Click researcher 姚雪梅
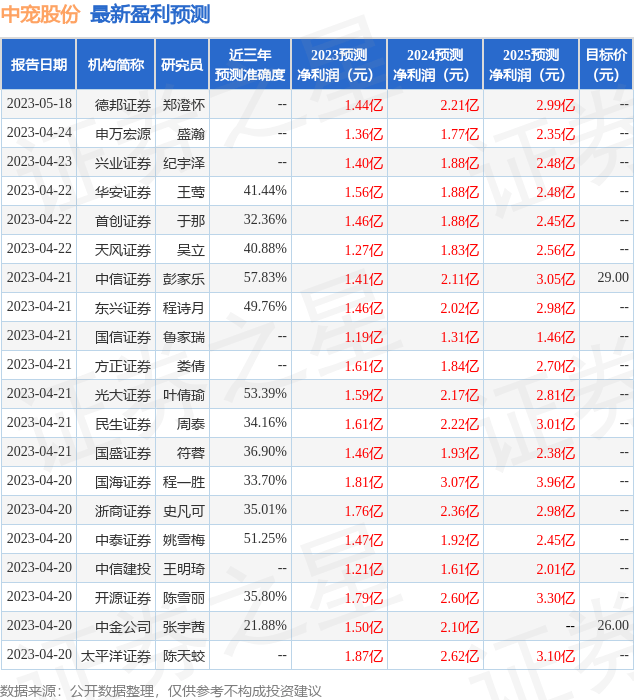This screenshot has width=634, height=700. [x=184, y=541]
